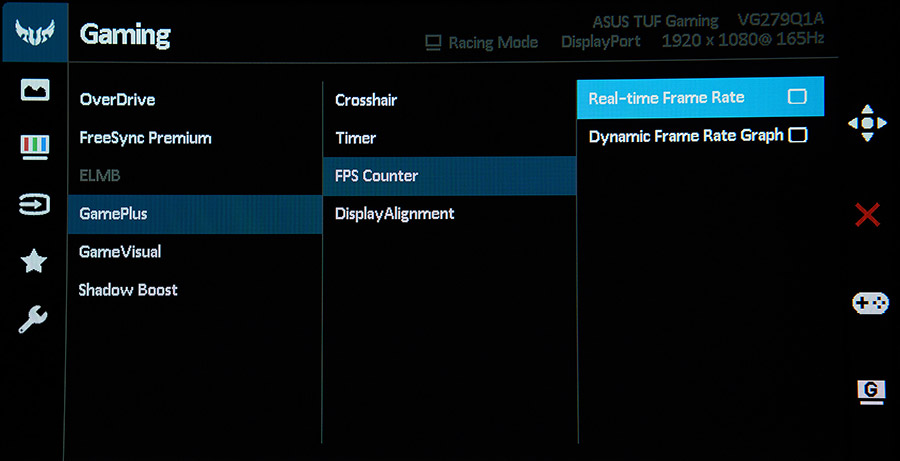Screen dimensions: 900x461
Task: Toggle the Real-time Frame Rate checkbox
Action: pos(797,96)
